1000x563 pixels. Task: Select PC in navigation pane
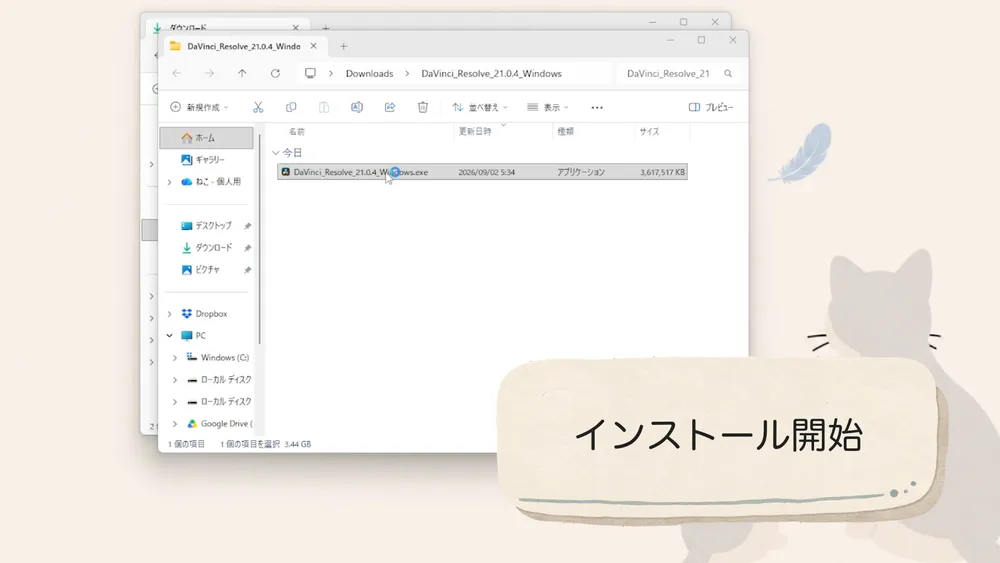pos(200,335)
